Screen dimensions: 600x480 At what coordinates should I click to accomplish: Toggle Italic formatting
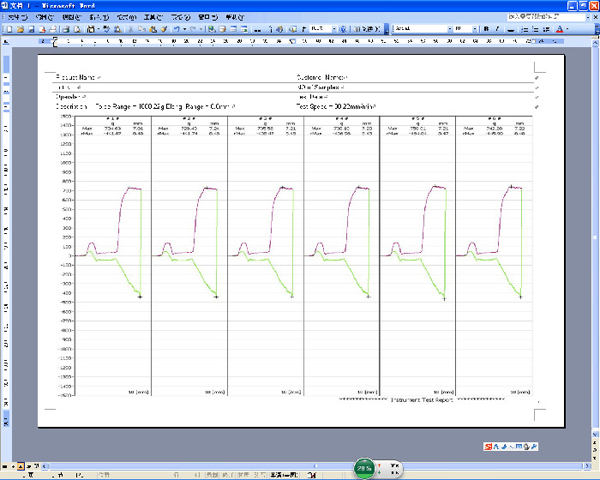pyautogui.click(x=496, y=30)
